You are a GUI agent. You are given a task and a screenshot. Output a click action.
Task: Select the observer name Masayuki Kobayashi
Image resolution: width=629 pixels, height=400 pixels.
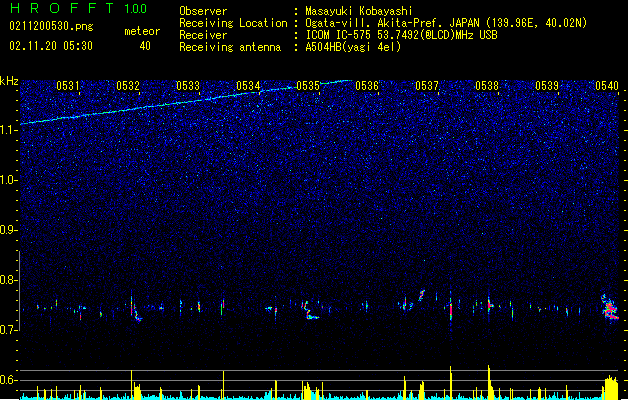pos(359,11)
